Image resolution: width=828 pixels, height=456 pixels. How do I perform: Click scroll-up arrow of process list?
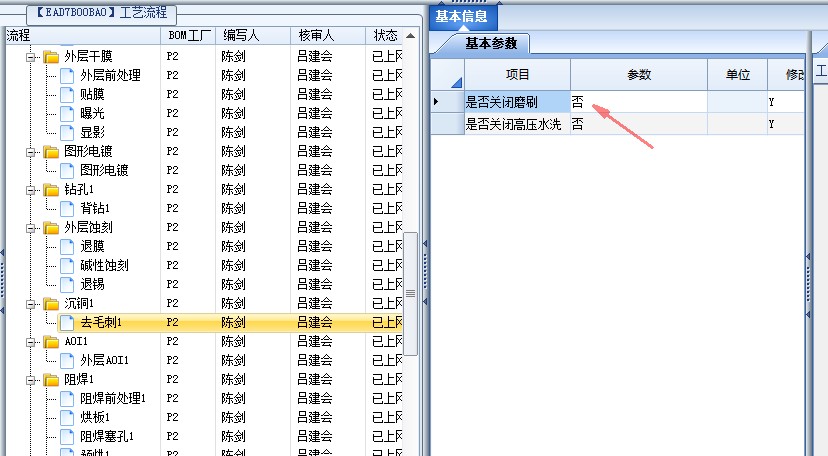point(410,36)
